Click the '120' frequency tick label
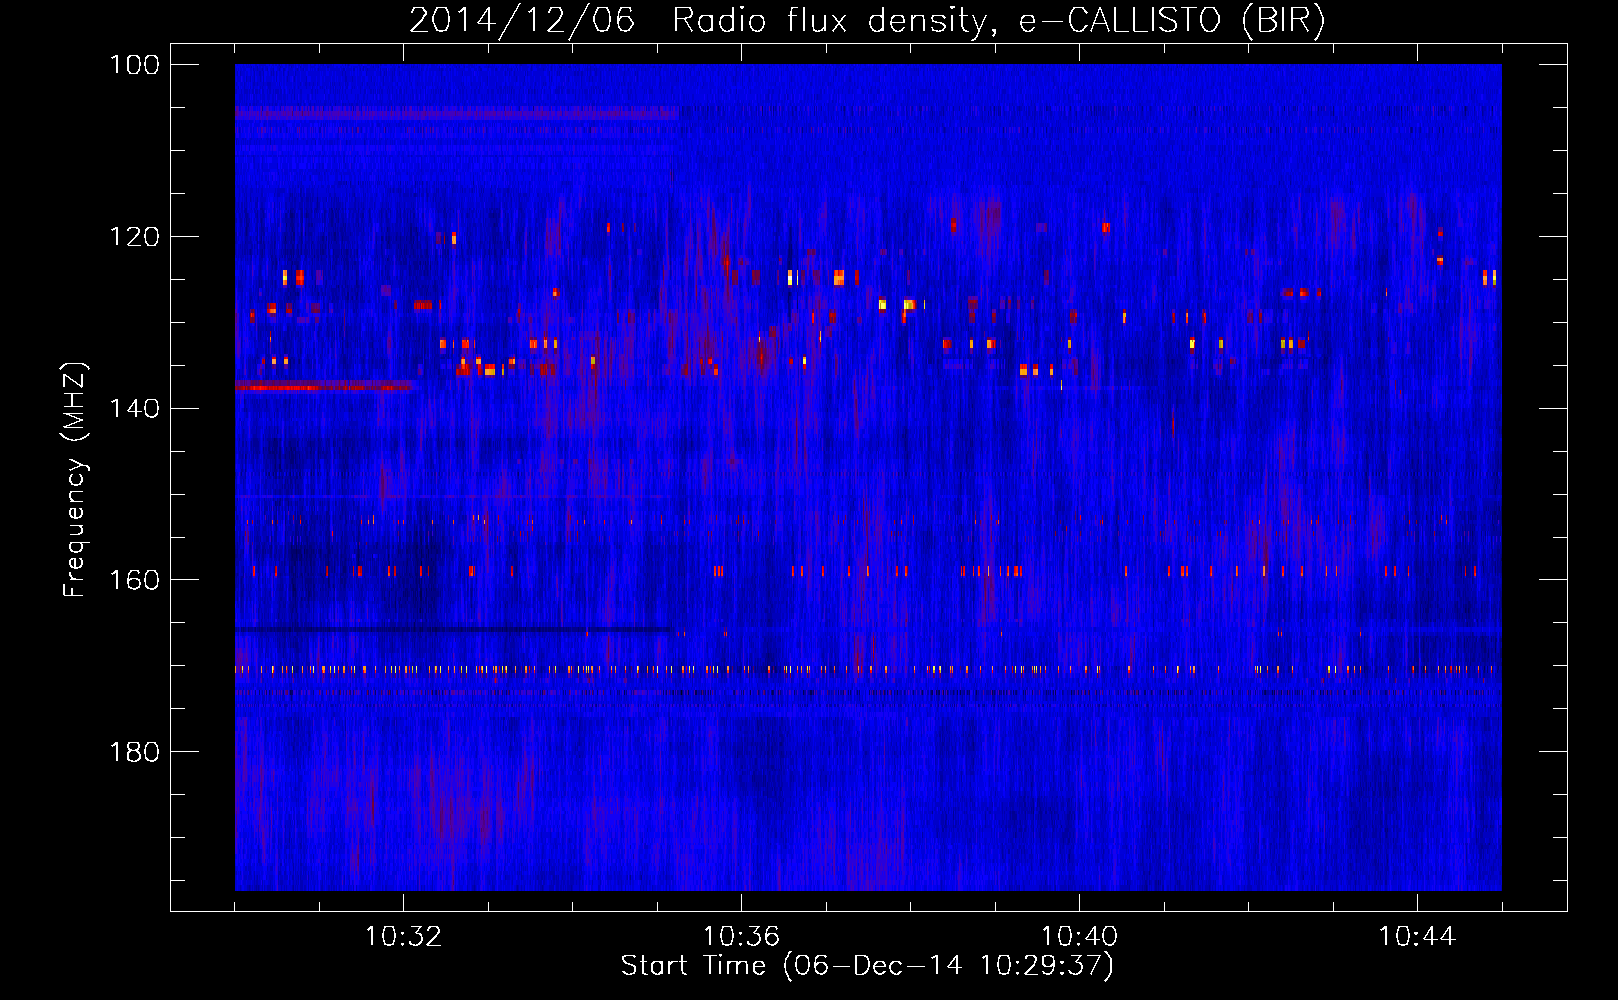1618x1000 pixels. point(133,237)
